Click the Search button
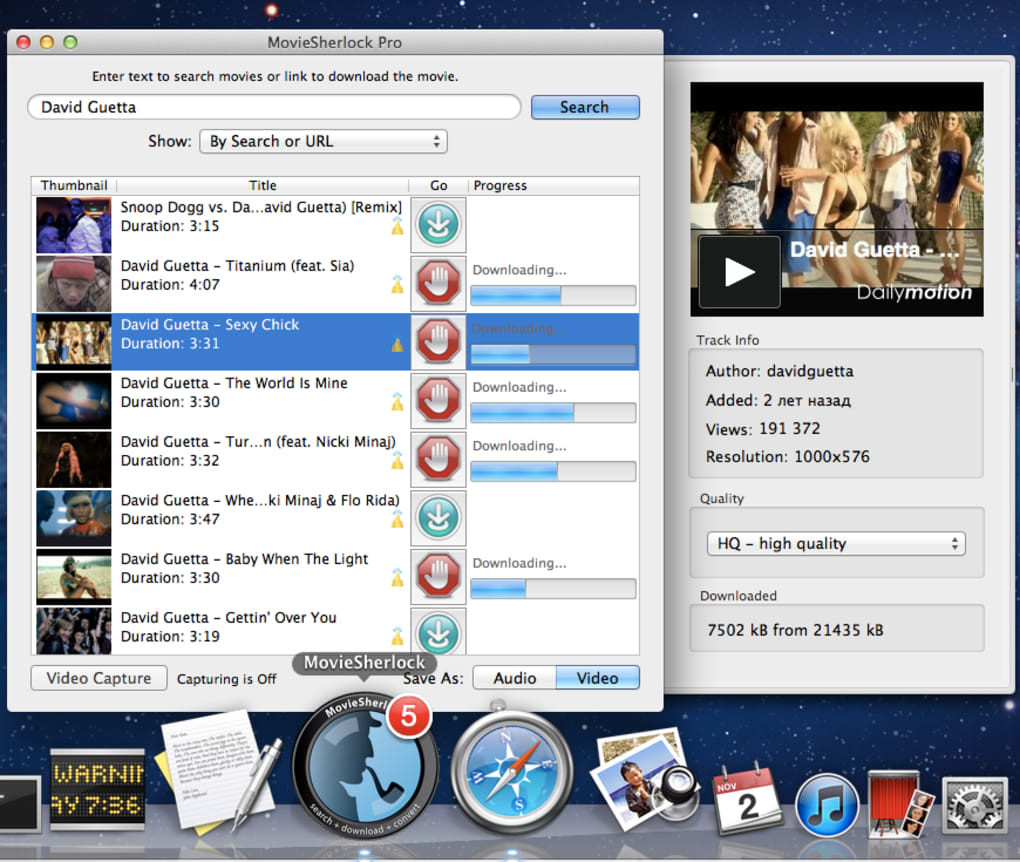This screenshot has width=1020, height=862. pos(585,107)
